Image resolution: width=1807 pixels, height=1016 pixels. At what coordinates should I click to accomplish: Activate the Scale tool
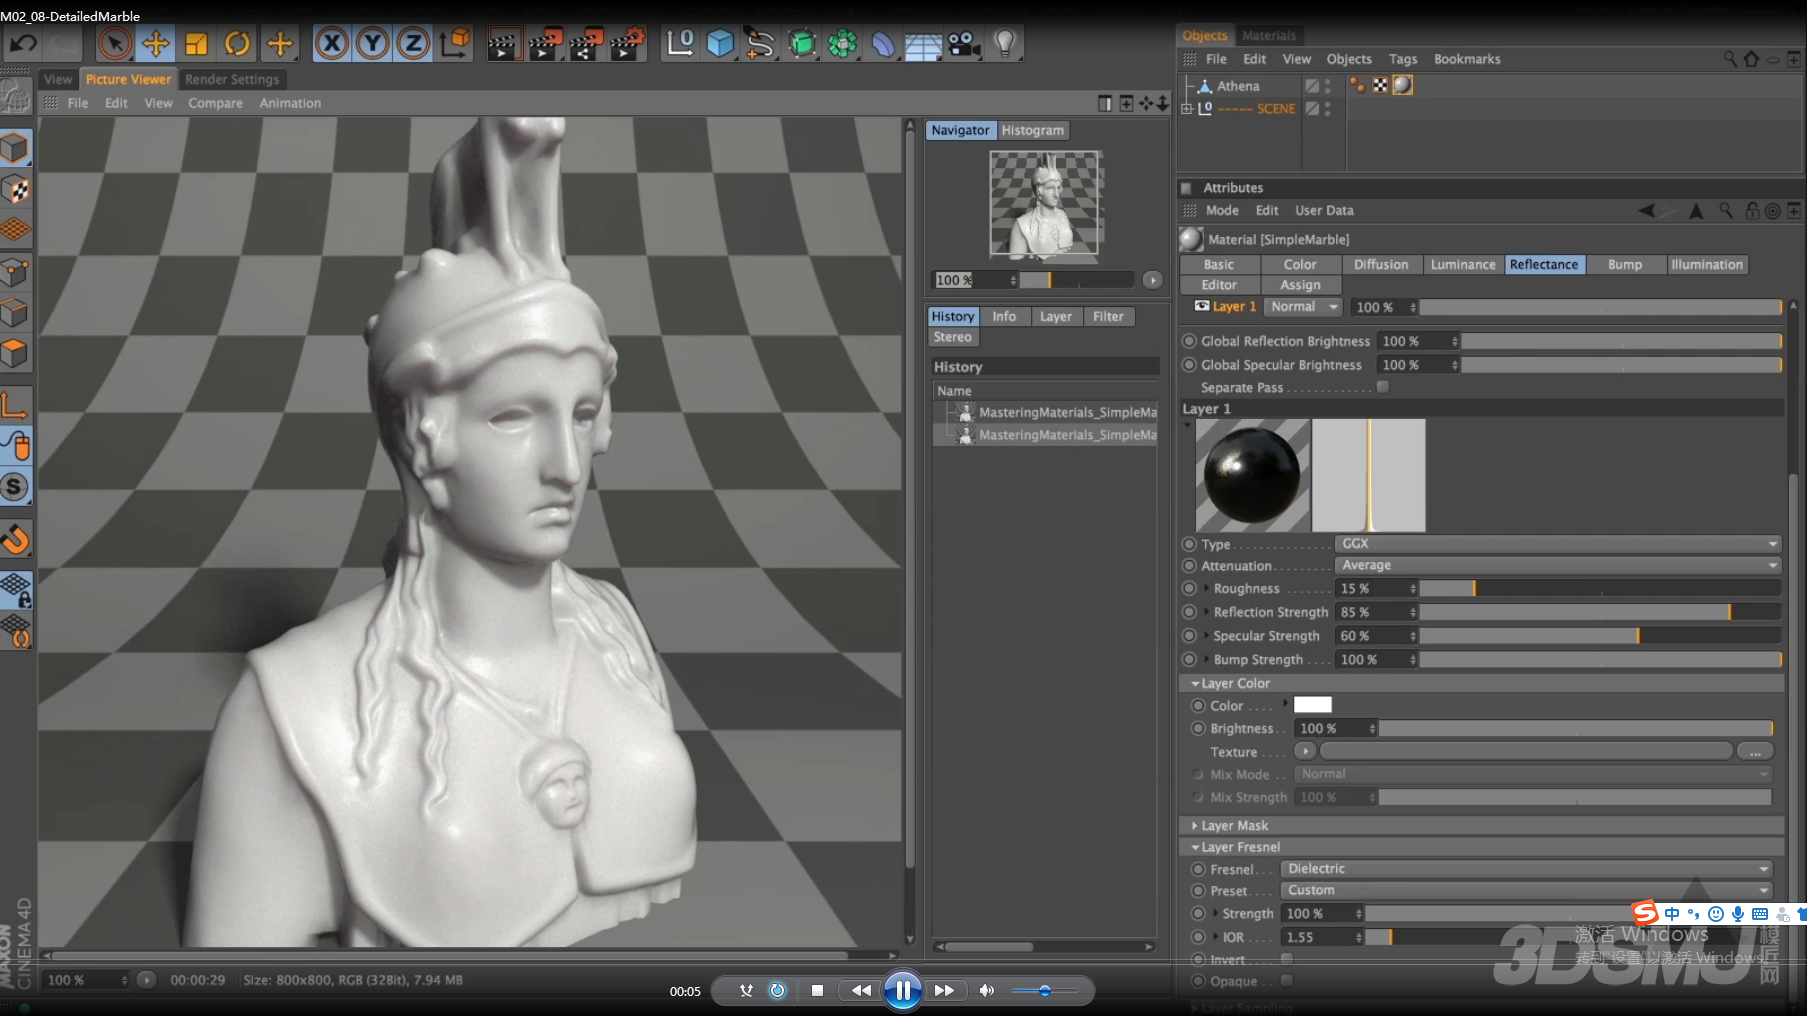[x=197, y=44]
